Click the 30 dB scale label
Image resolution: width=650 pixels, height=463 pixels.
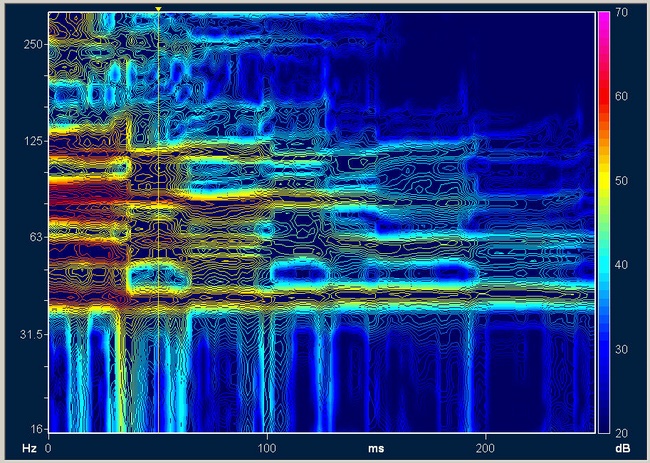(x=622, y=349)
